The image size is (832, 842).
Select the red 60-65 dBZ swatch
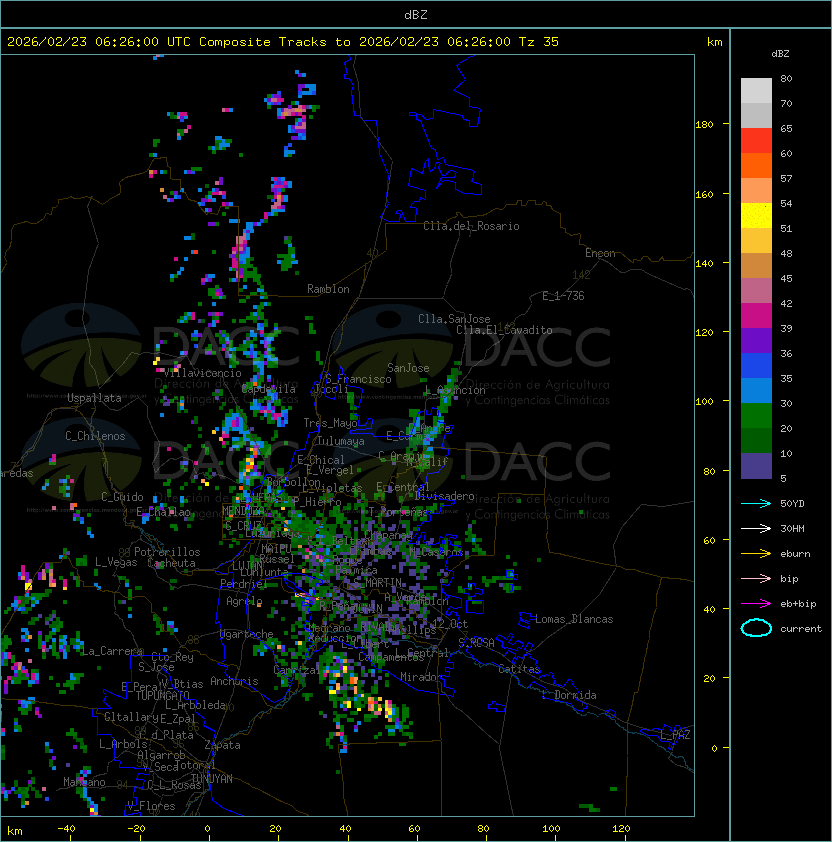coord(756,141)
